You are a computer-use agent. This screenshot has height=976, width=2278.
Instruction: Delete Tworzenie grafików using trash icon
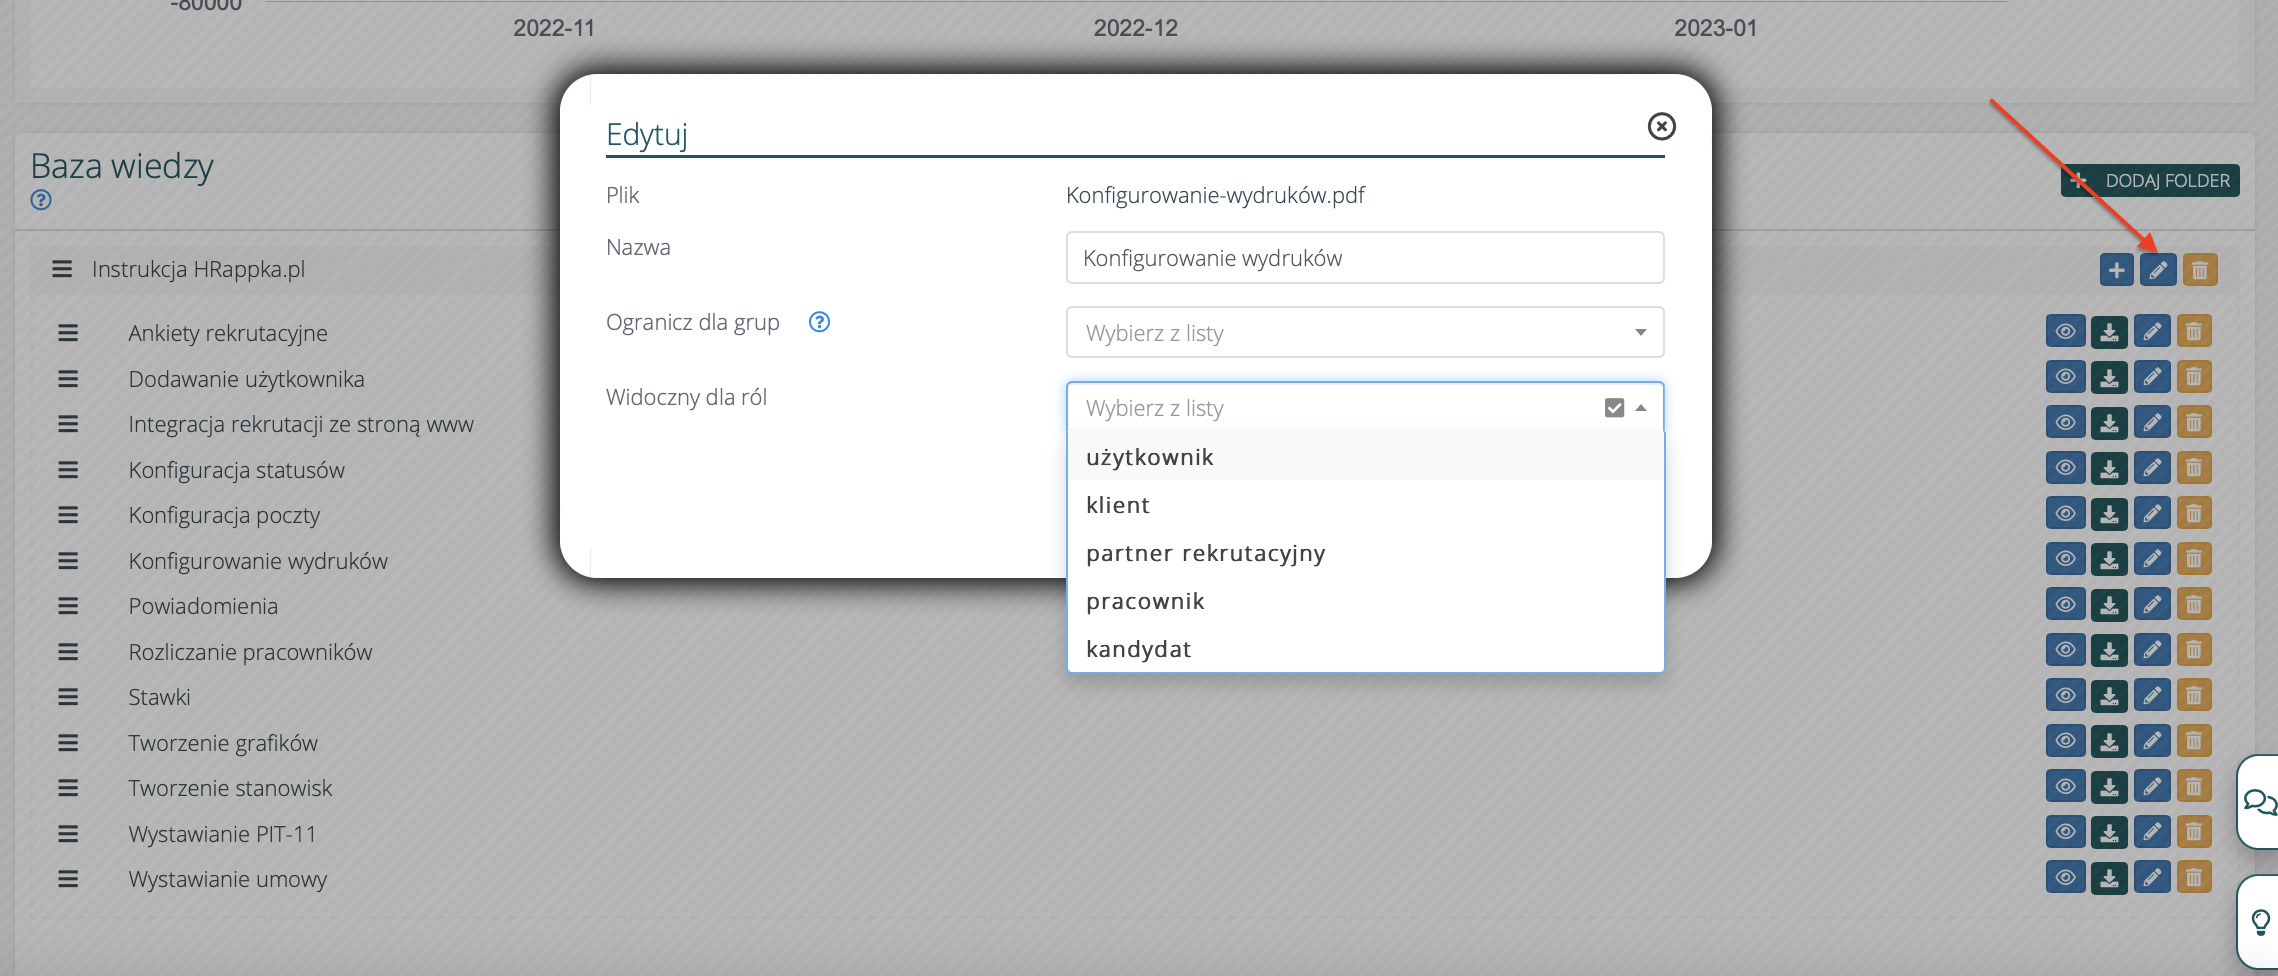pos(2194,742)
